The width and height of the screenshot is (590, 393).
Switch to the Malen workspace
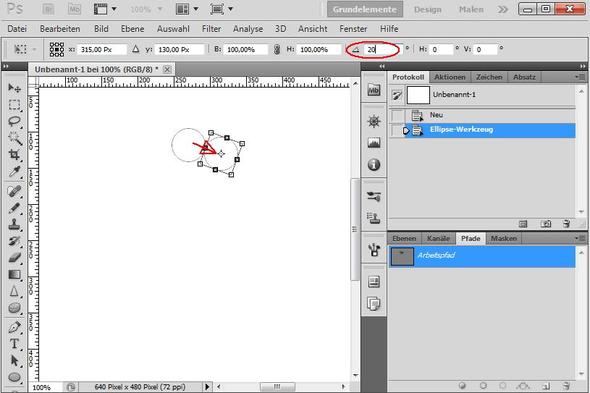click(471, 9)
